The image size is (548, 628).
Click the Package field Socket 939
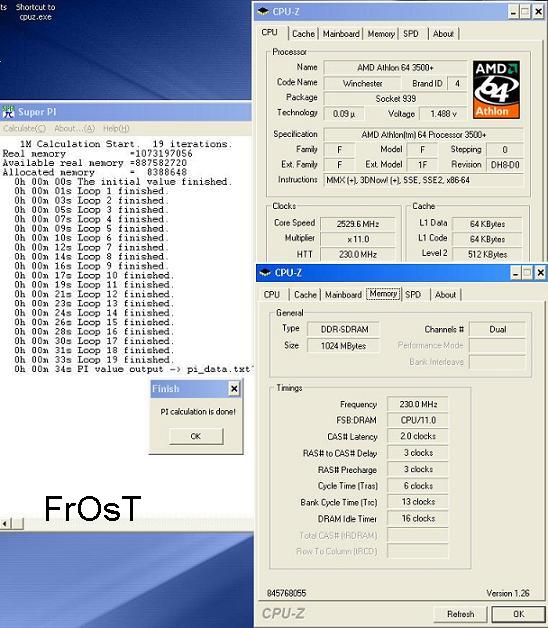tap(395, 99)
